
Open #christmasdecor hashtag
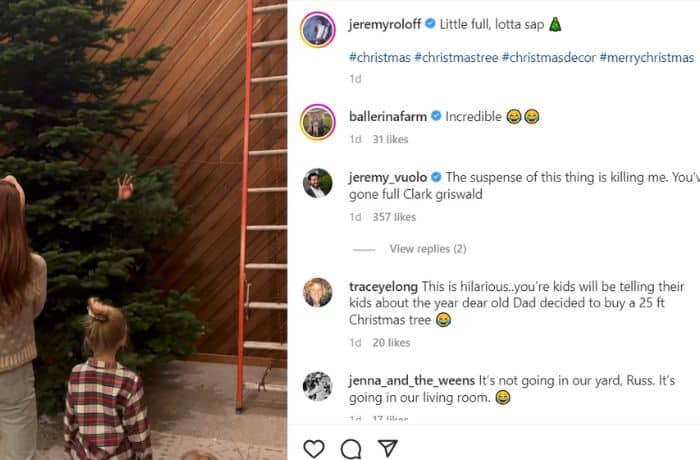549,58
